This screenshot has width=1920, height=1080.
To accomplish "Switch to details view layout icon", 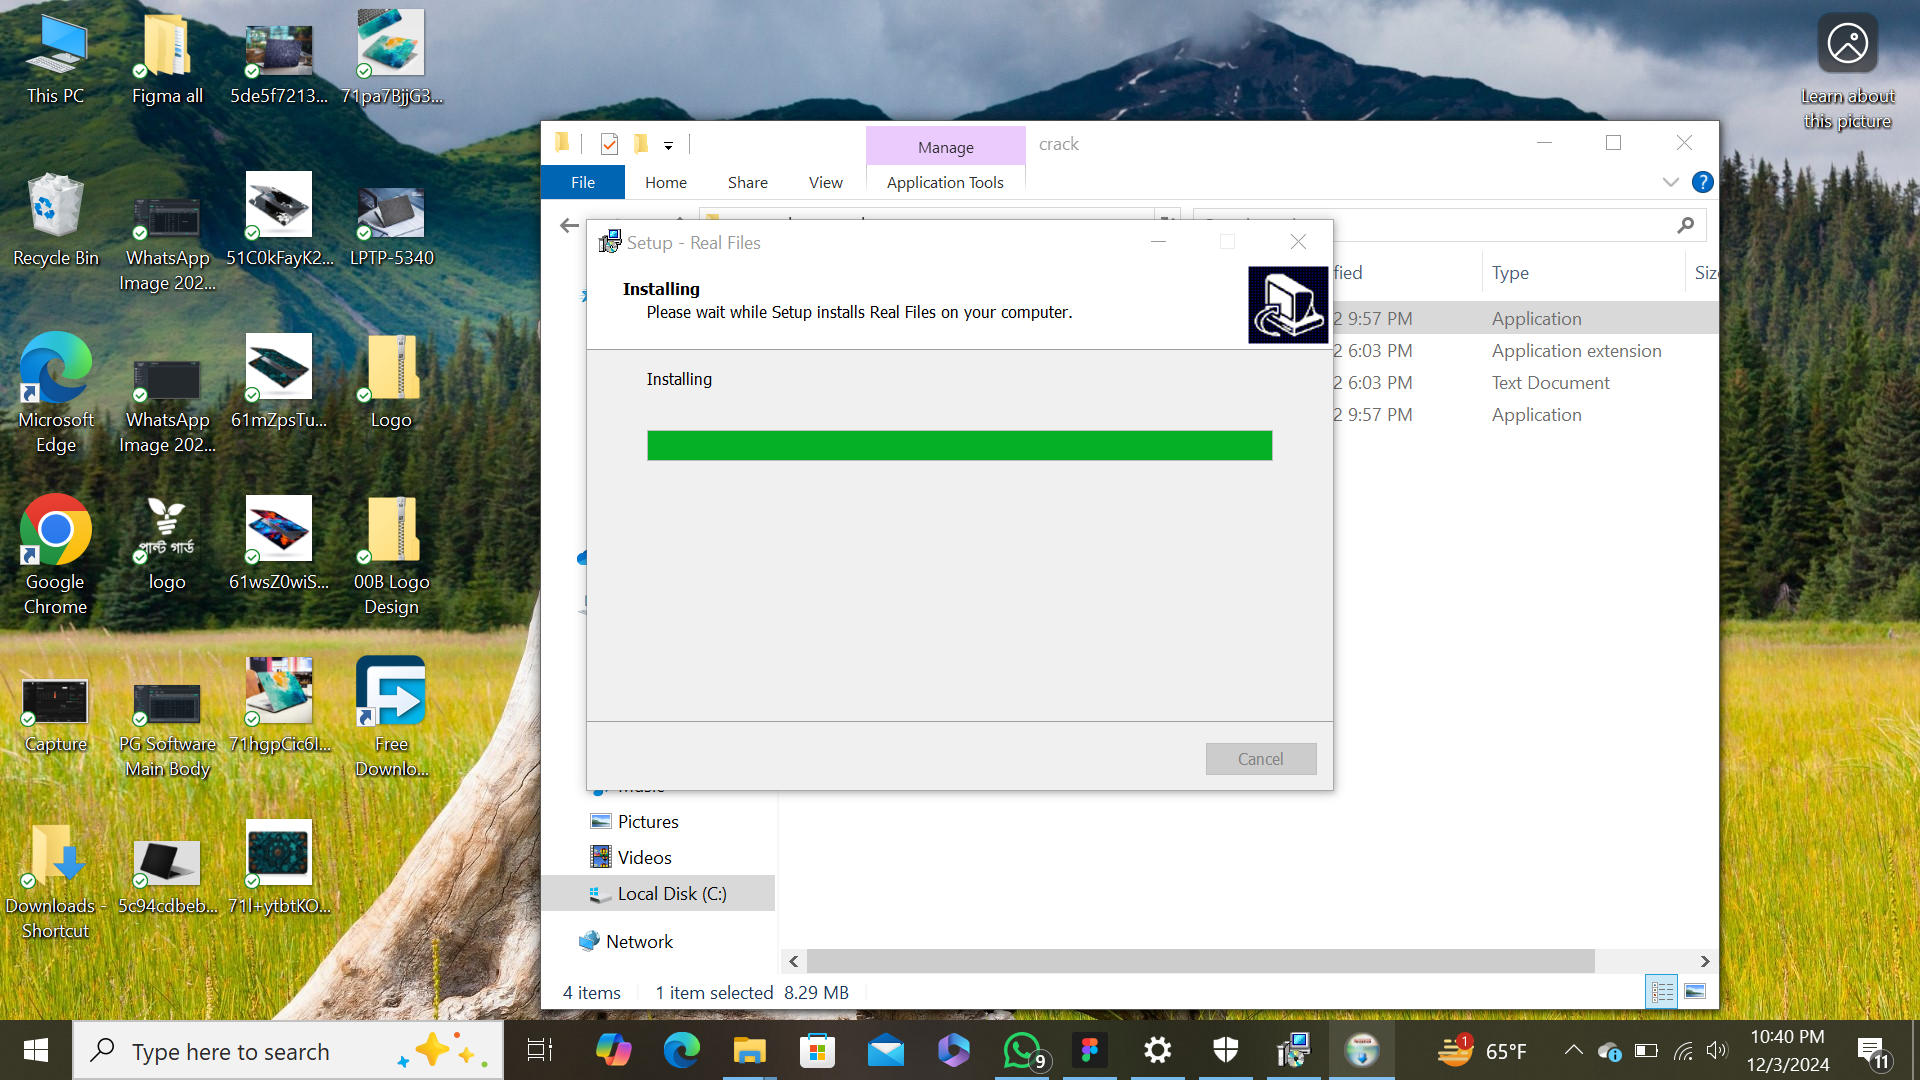I will click(1662, 991).
